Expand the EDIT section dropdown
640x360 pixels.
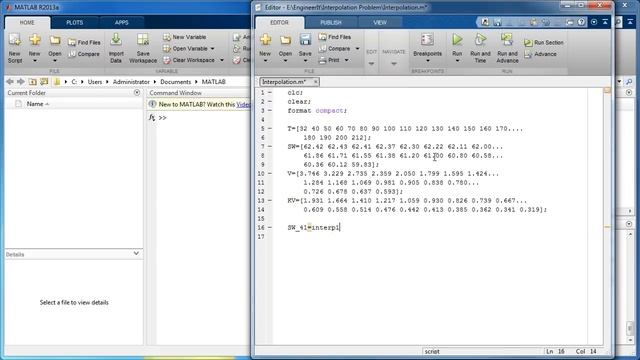tap(371, 64)
